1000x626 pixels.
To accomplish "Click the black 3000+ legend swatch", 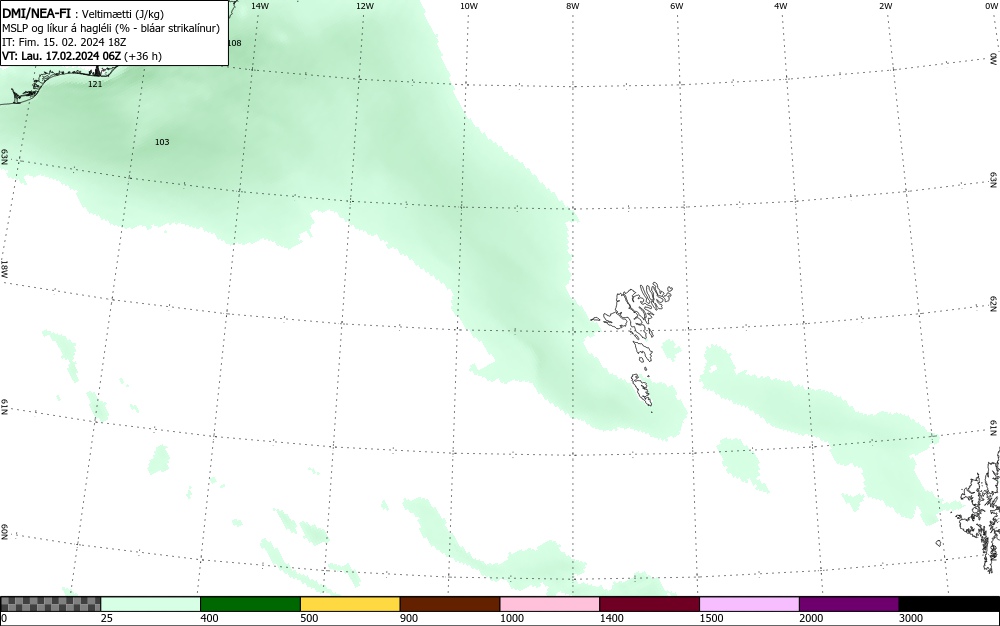I will coord(949,604).
